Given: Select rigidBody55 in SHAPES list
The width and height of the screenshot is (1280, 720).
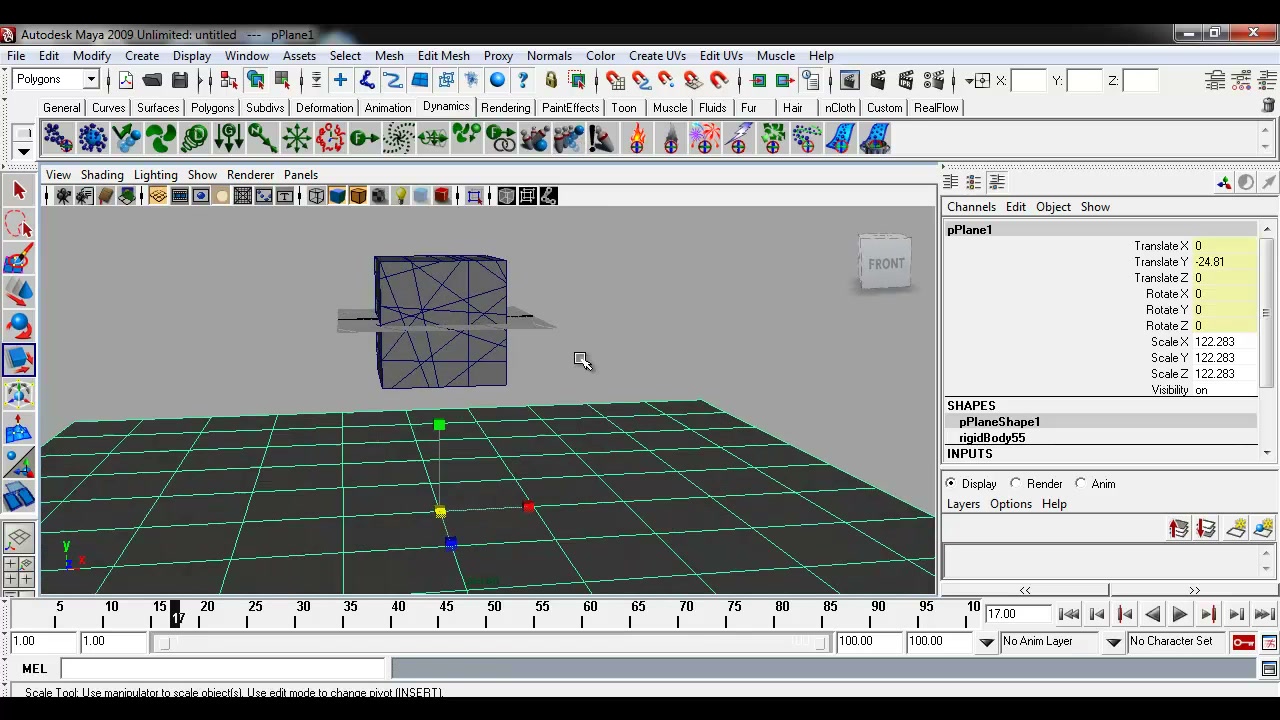Looking at the screenshot, I should coord(992,438).
